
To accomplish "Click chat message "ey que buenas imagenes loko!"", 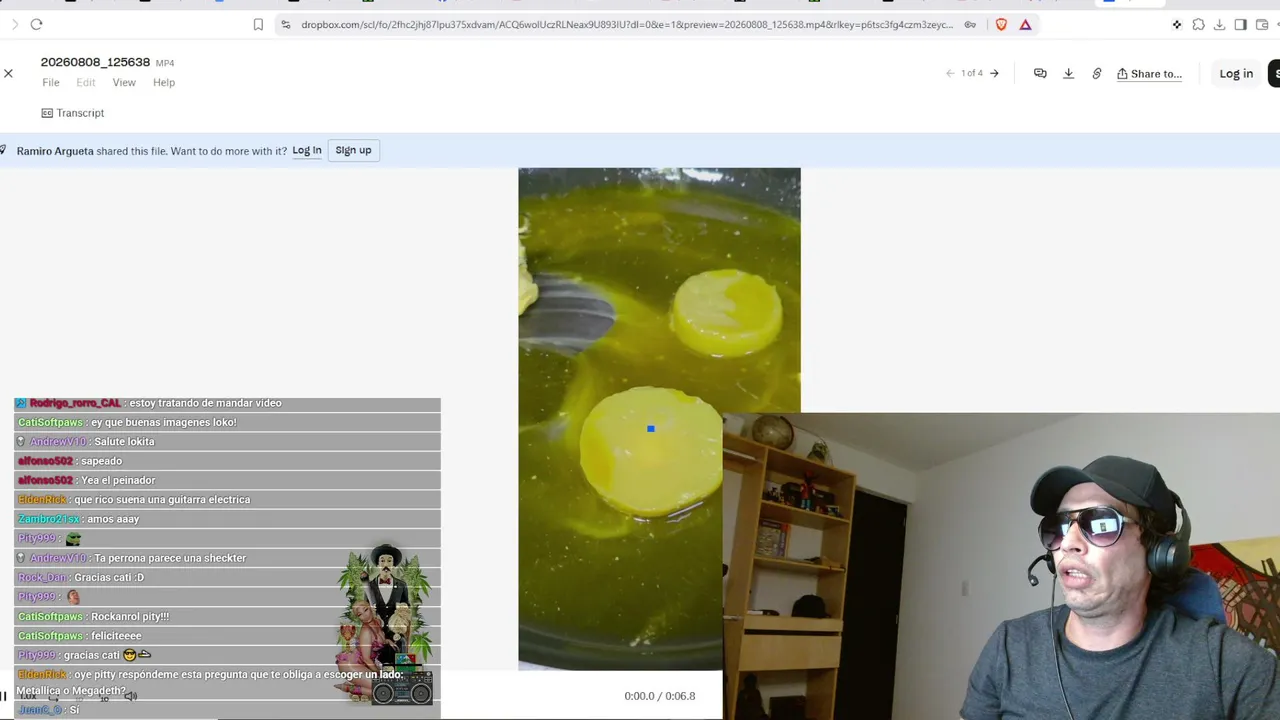I will [164, 422].
